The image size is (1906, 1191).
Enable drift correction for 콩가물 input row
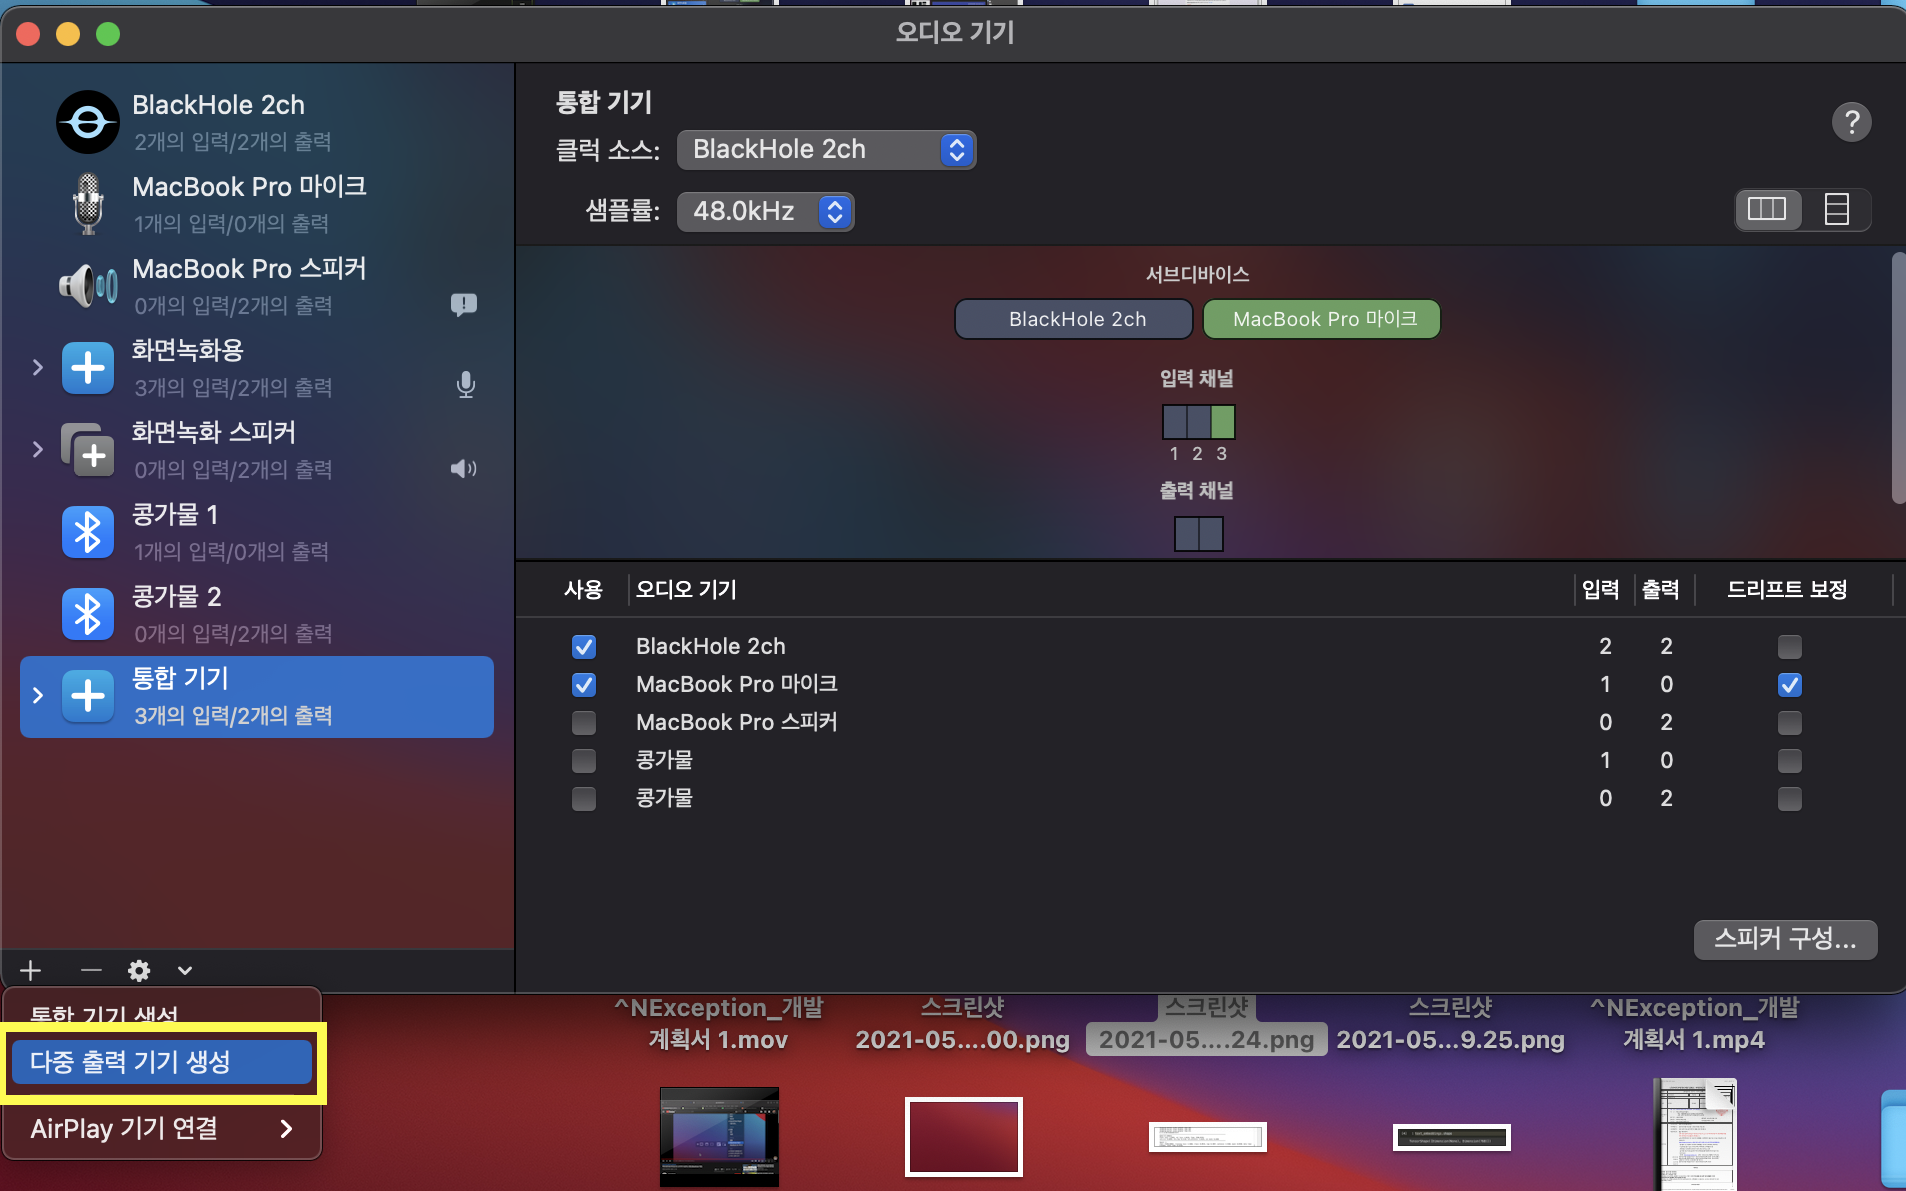click(1790, 761)
